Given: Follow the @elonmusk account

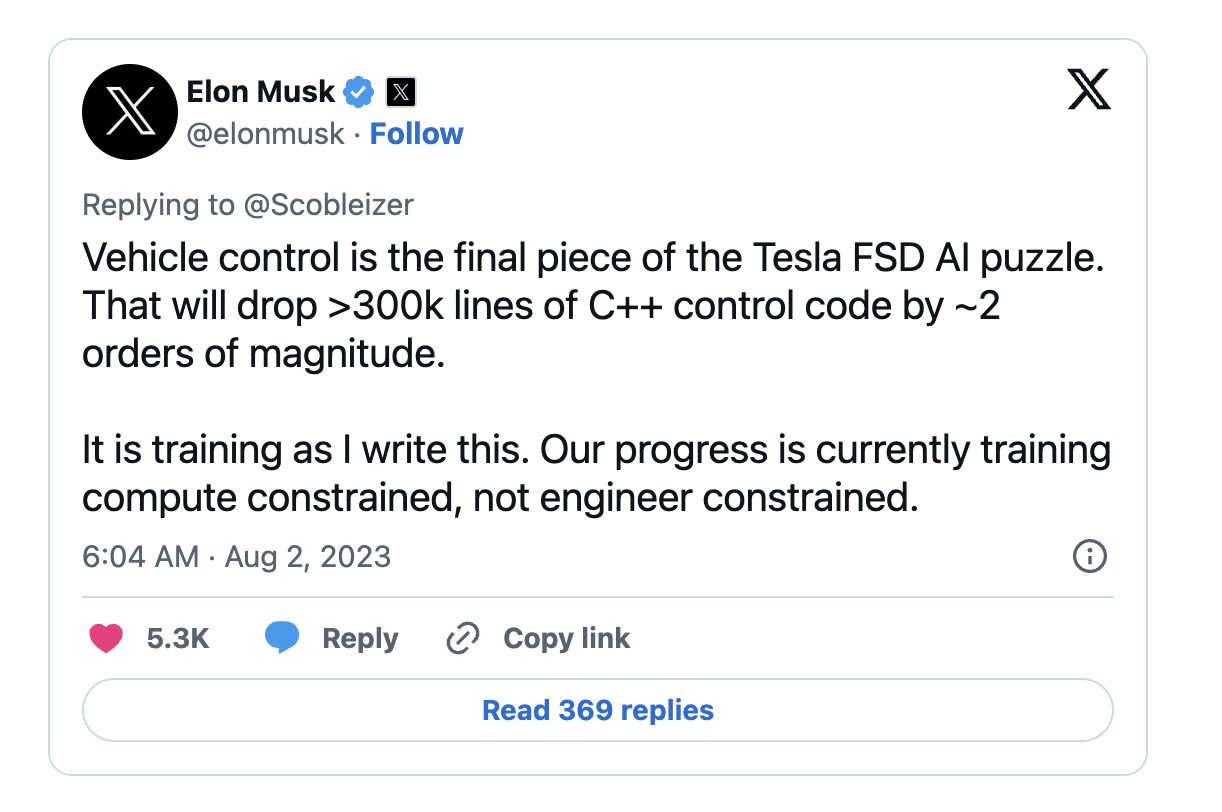Looking at the screenshot, I should (416, 134).
